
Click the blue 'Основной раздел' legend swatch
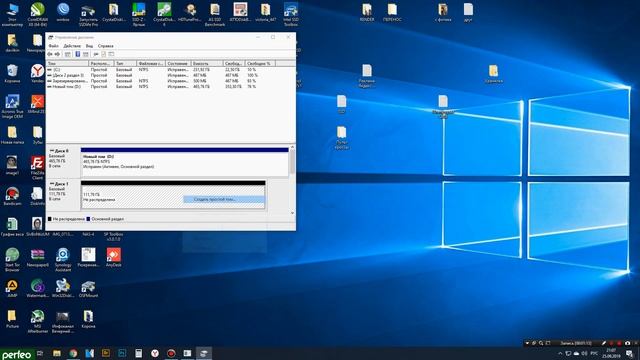coord(88,219)
